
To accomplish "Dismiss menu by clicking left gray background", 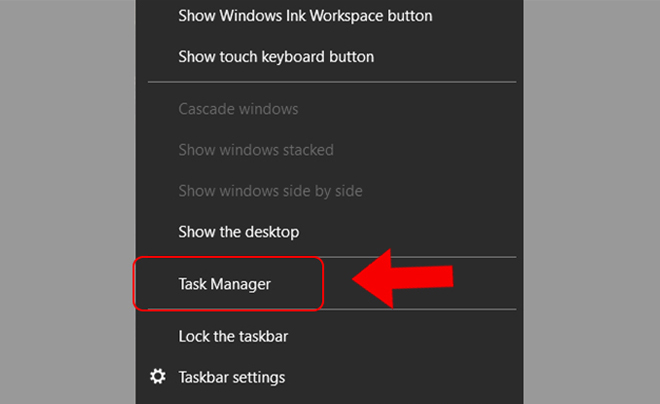I will (x=67, y=202).
